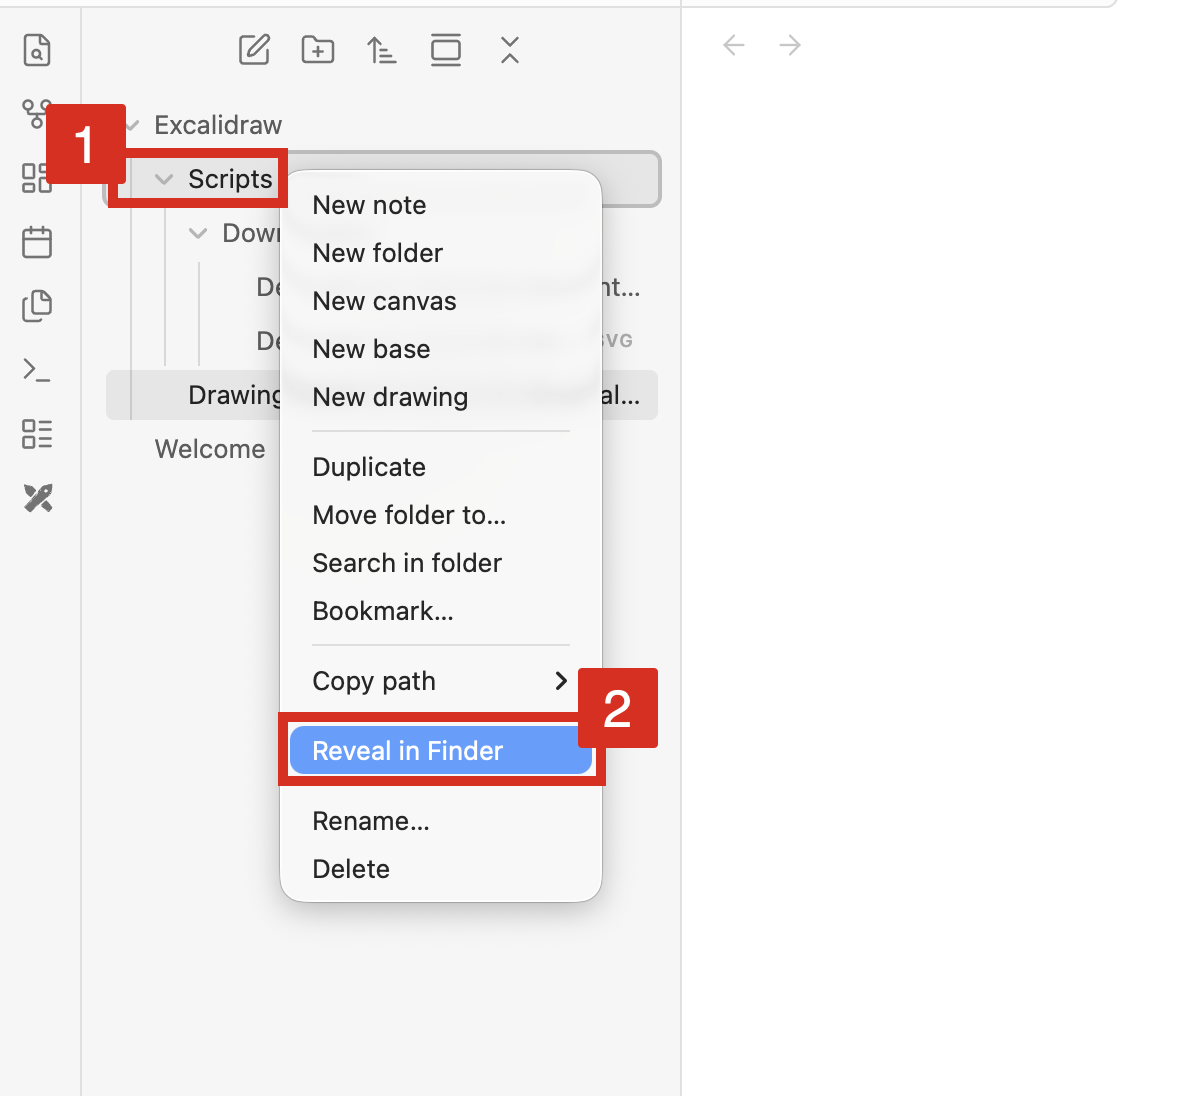
Task: Collapse the Downloaded subfolder chevron
Action: coord(198,233)
